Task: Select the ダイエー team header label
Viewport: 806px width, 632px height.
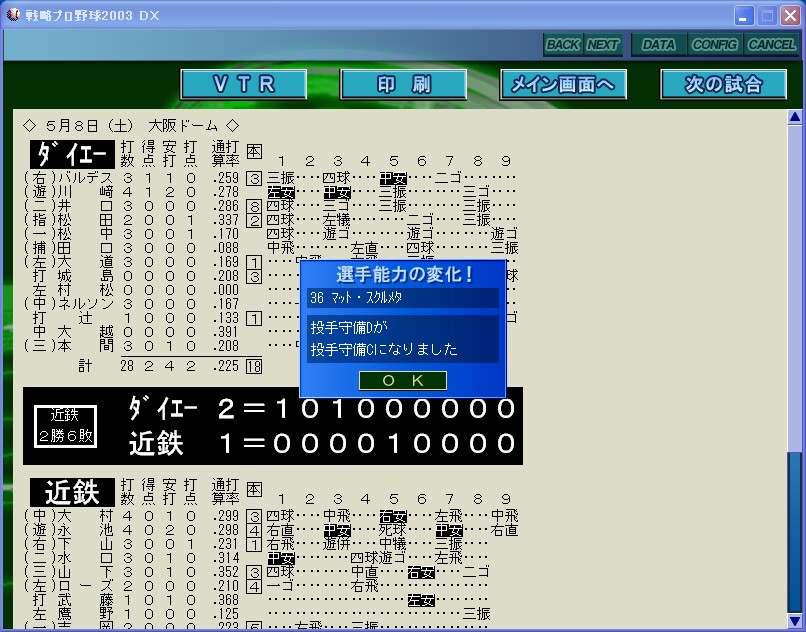Action: click(x=70, y=155)
